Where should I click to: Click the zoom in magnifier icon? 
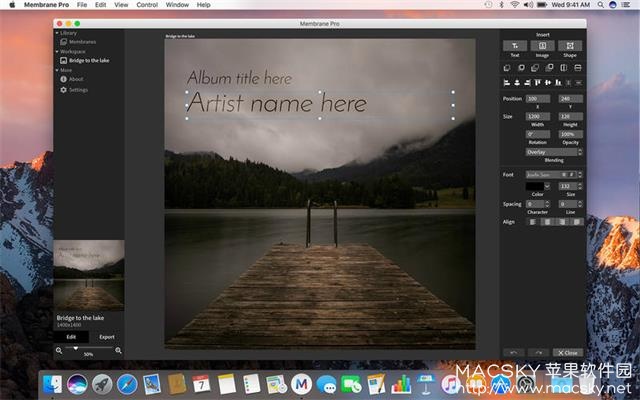click(118, 350)
